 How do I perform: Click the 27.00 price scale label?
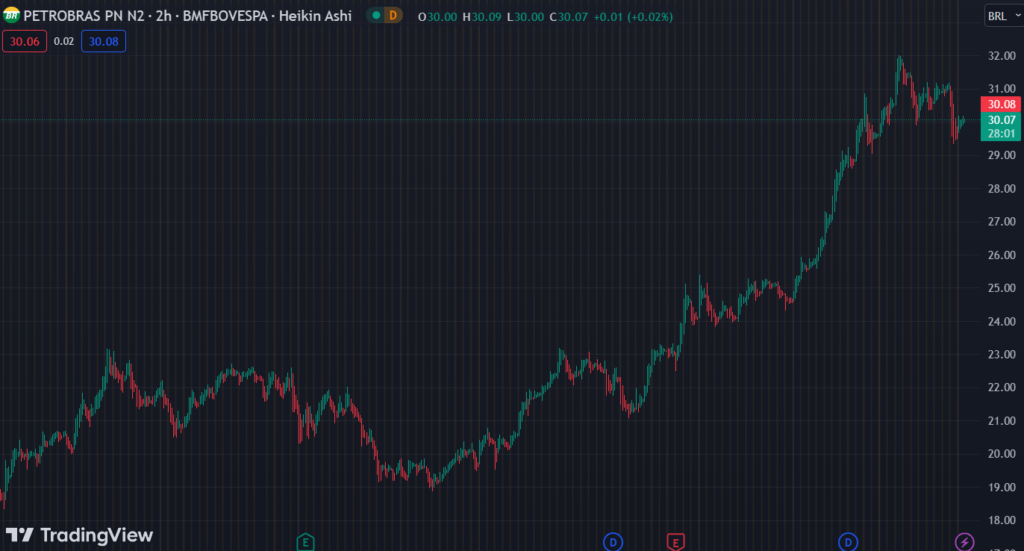pos(1002,222)
